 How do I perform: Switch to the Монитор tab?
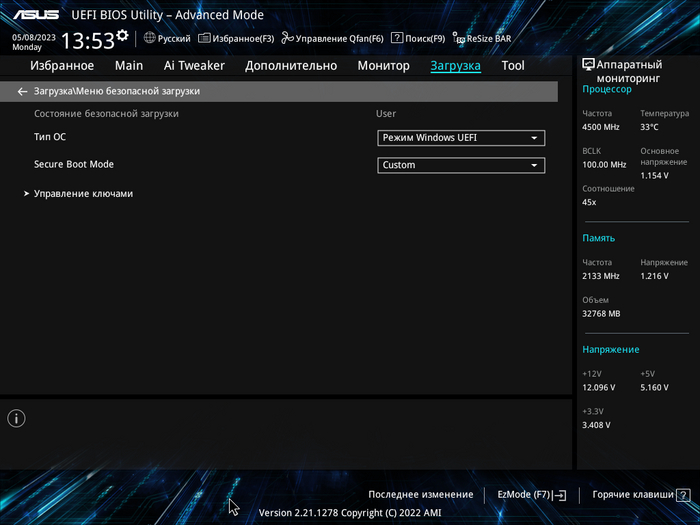(383, 66)
